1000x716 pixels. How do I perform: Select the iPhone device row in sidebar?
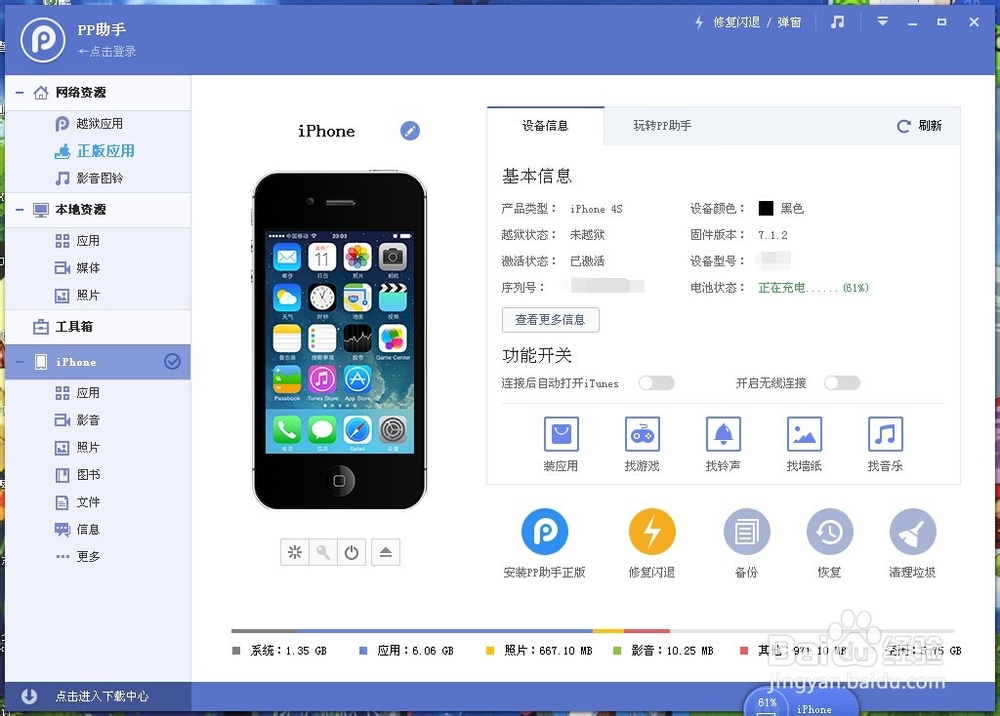98,362
